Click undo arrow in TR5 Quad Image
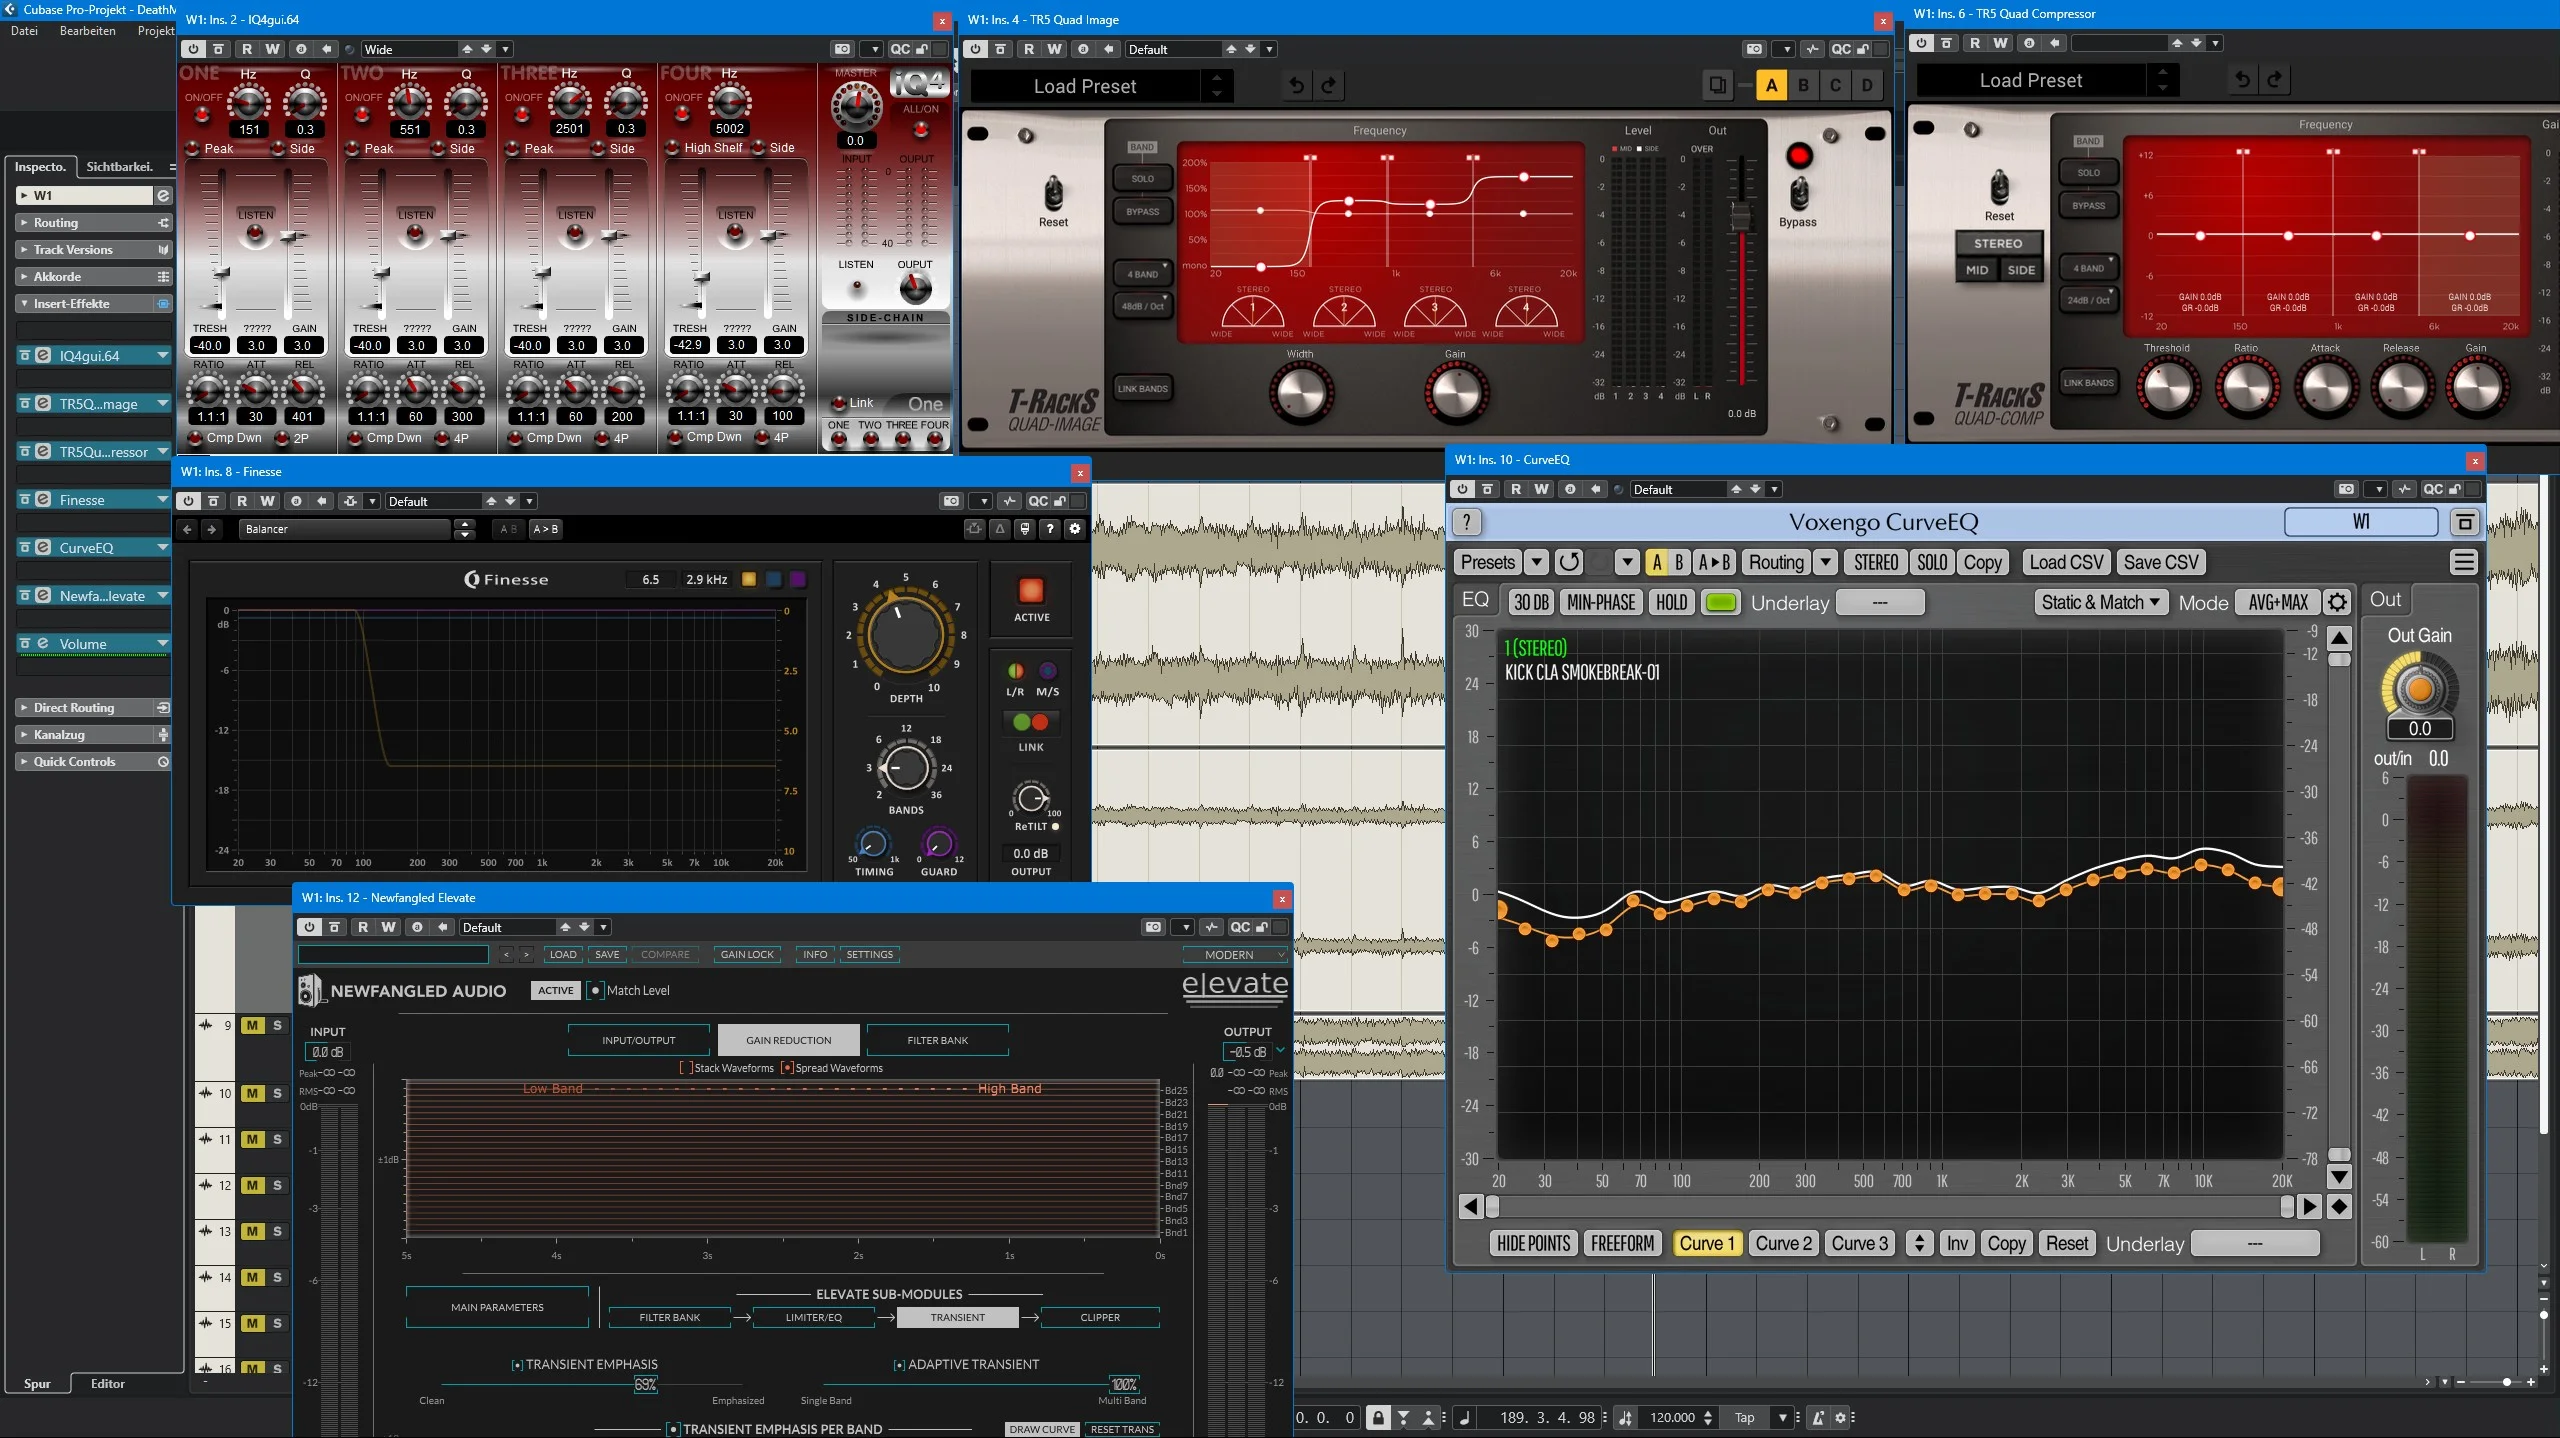The height and width of the screenshot is (1438, 2560). 1296,85
